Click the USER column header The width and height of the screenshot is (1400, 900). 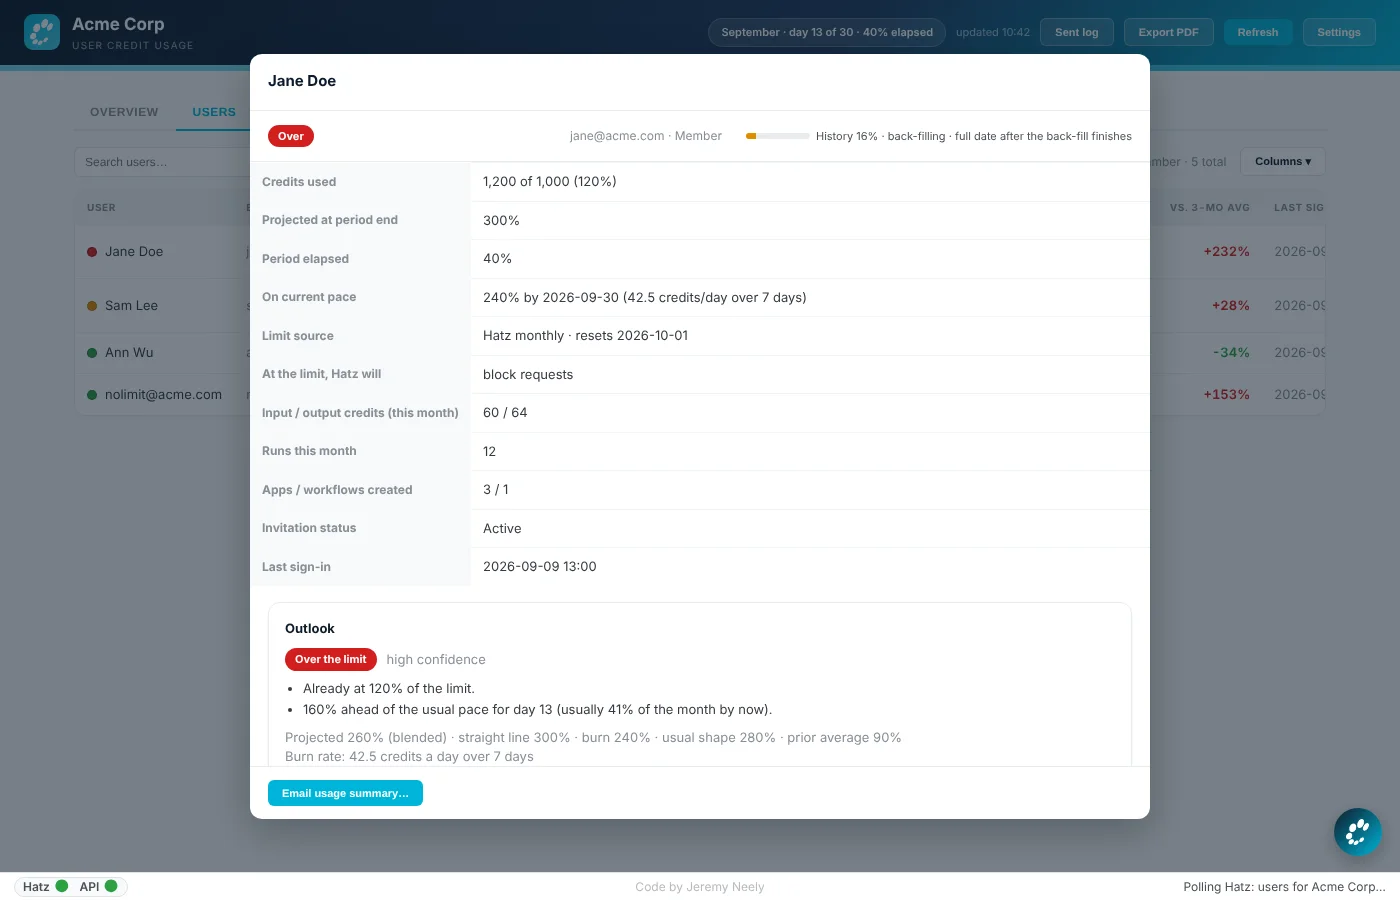[101, 208]
